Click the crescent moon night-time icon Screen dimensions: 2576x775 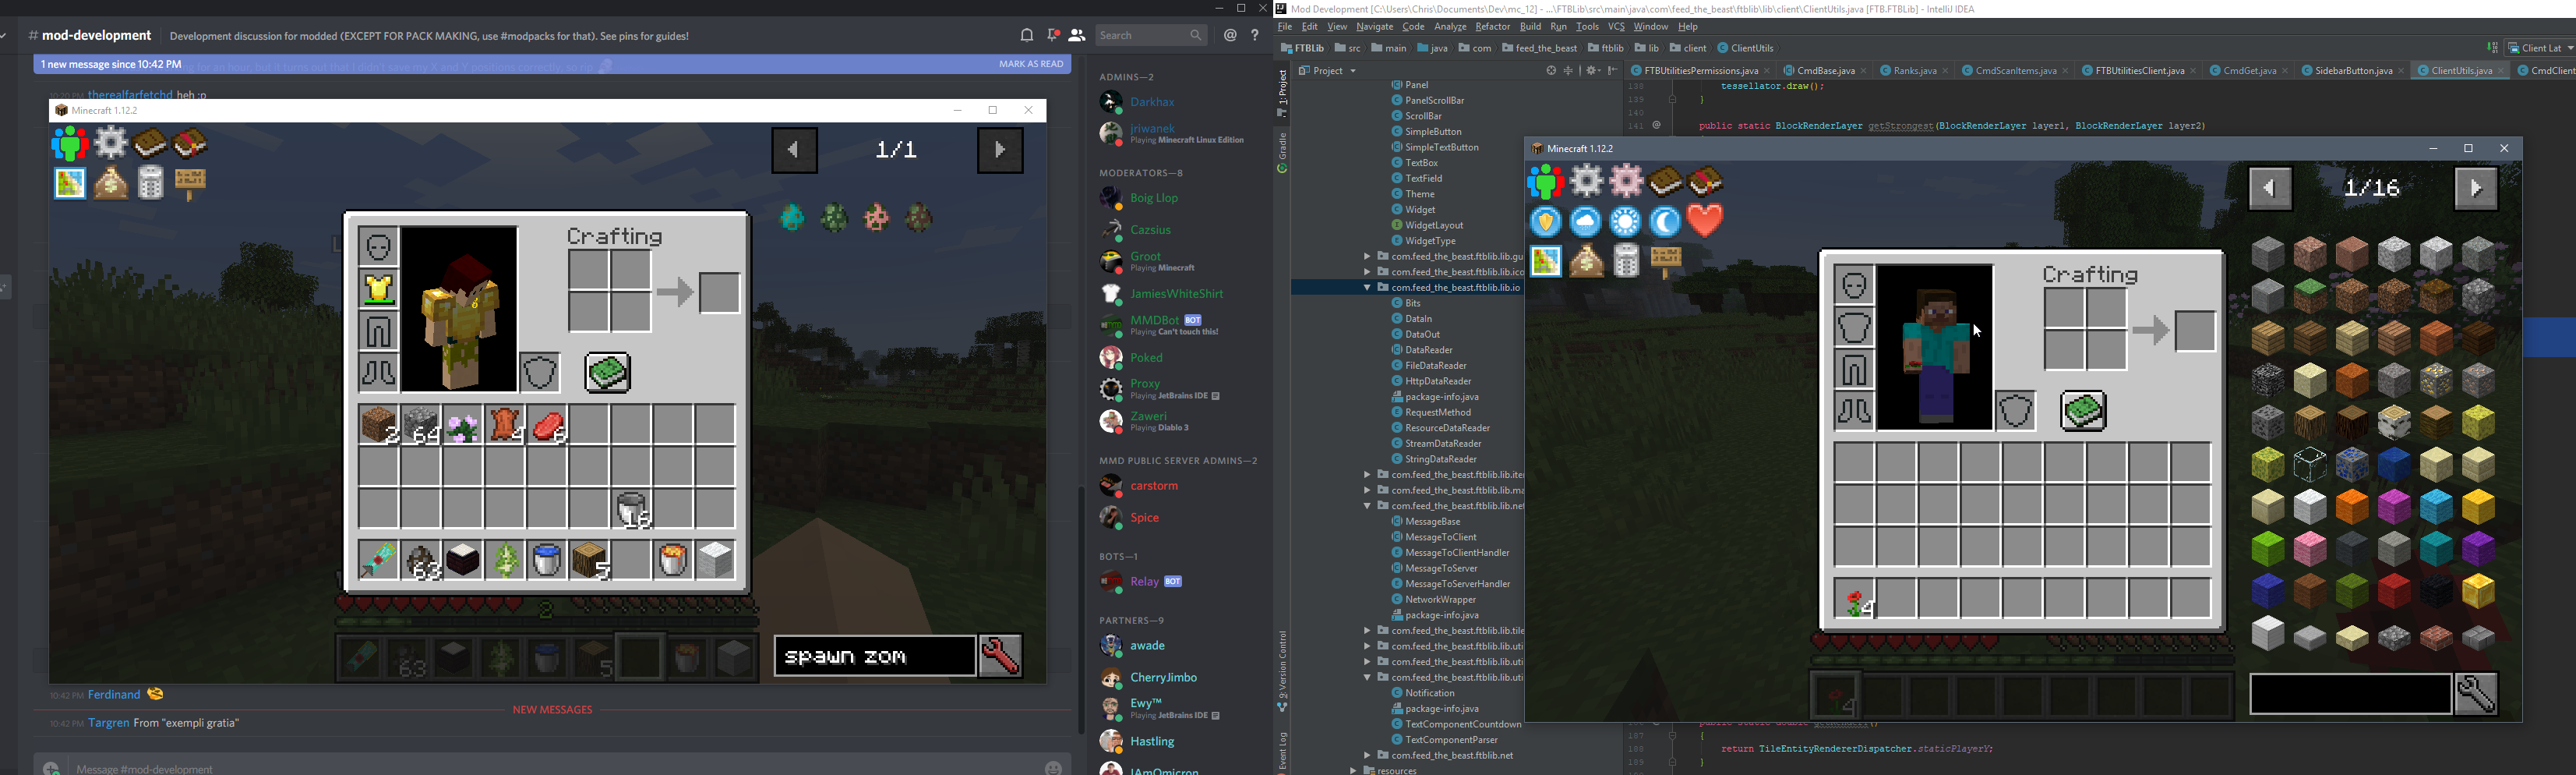[x=1665, y=221]
